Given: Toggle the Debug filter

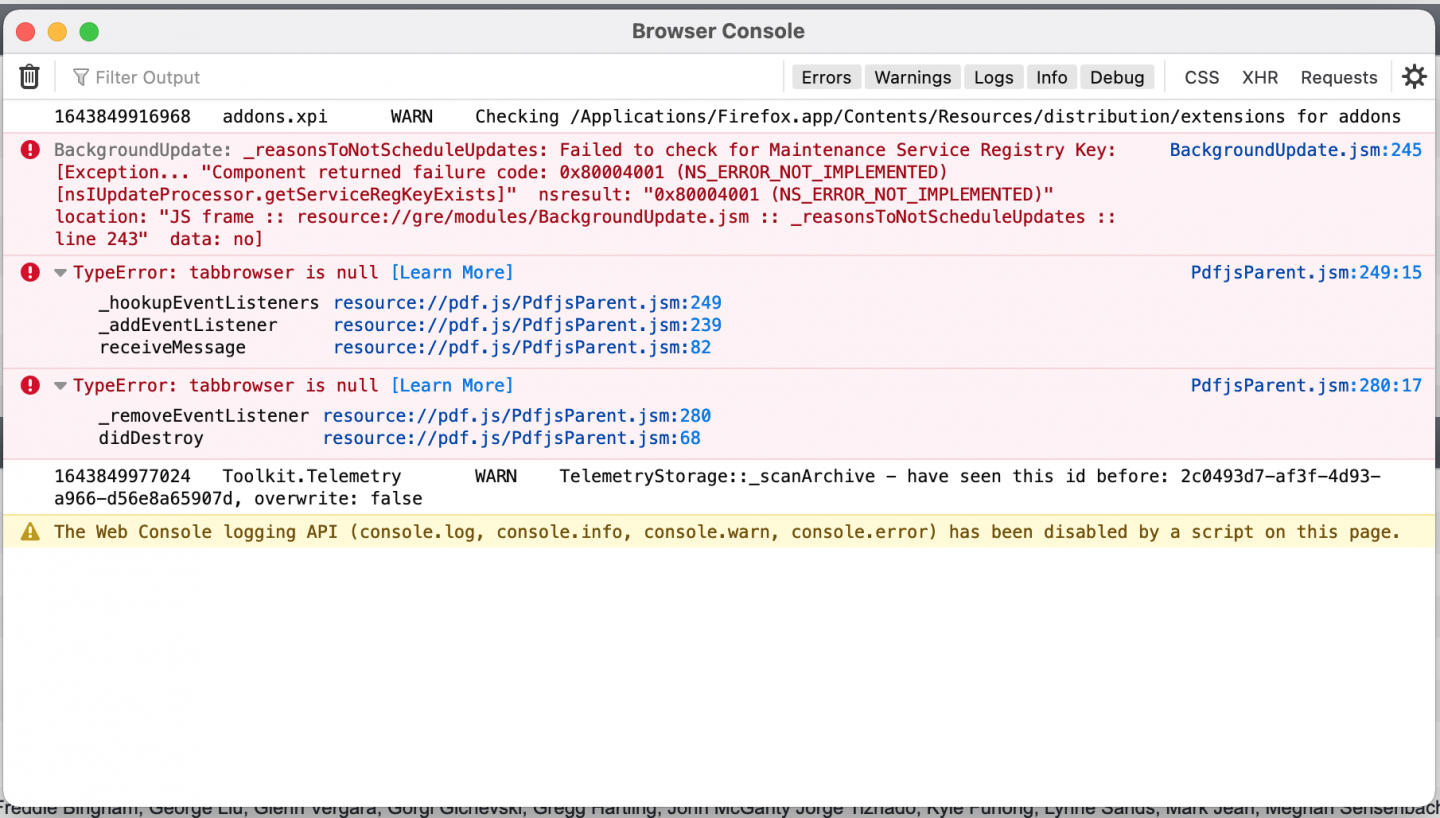Looking at the screenshot, I should coord(1117,77).
